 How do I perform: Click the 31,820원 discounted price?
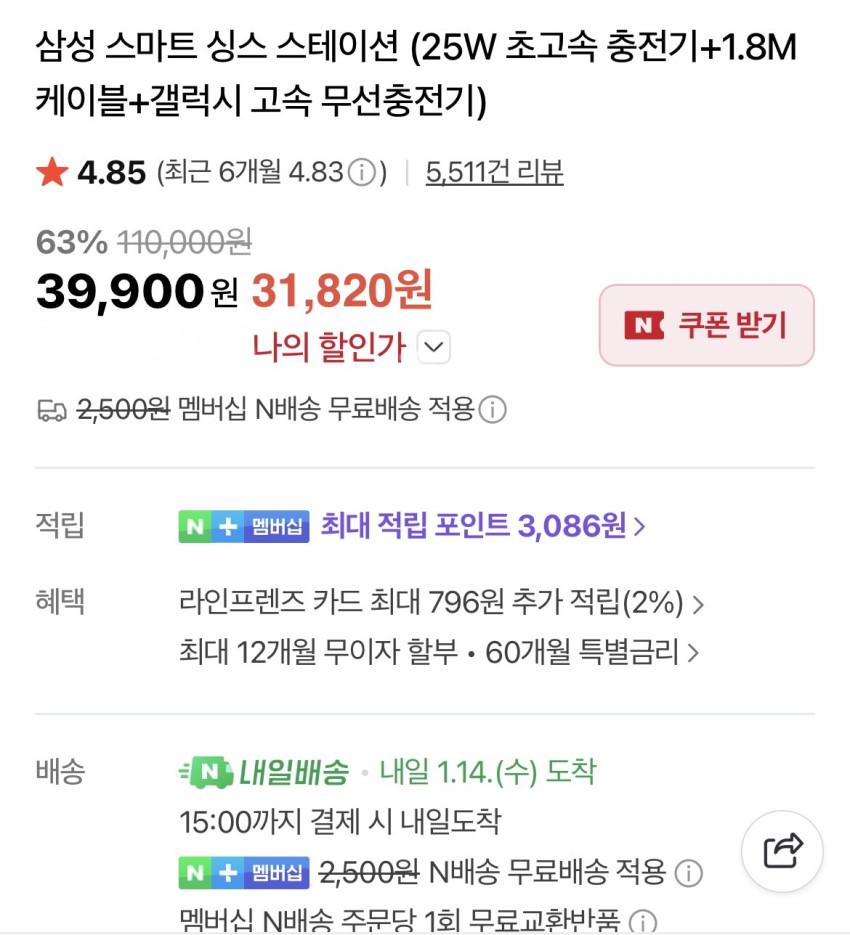pos(341,291)
